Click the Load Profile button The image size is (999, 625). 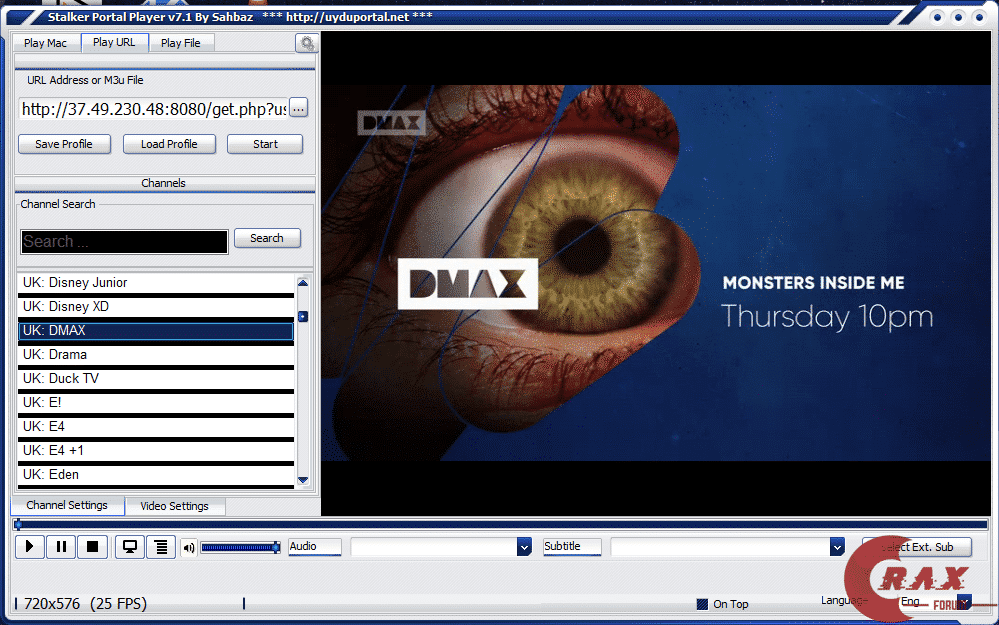coord(169,144)
